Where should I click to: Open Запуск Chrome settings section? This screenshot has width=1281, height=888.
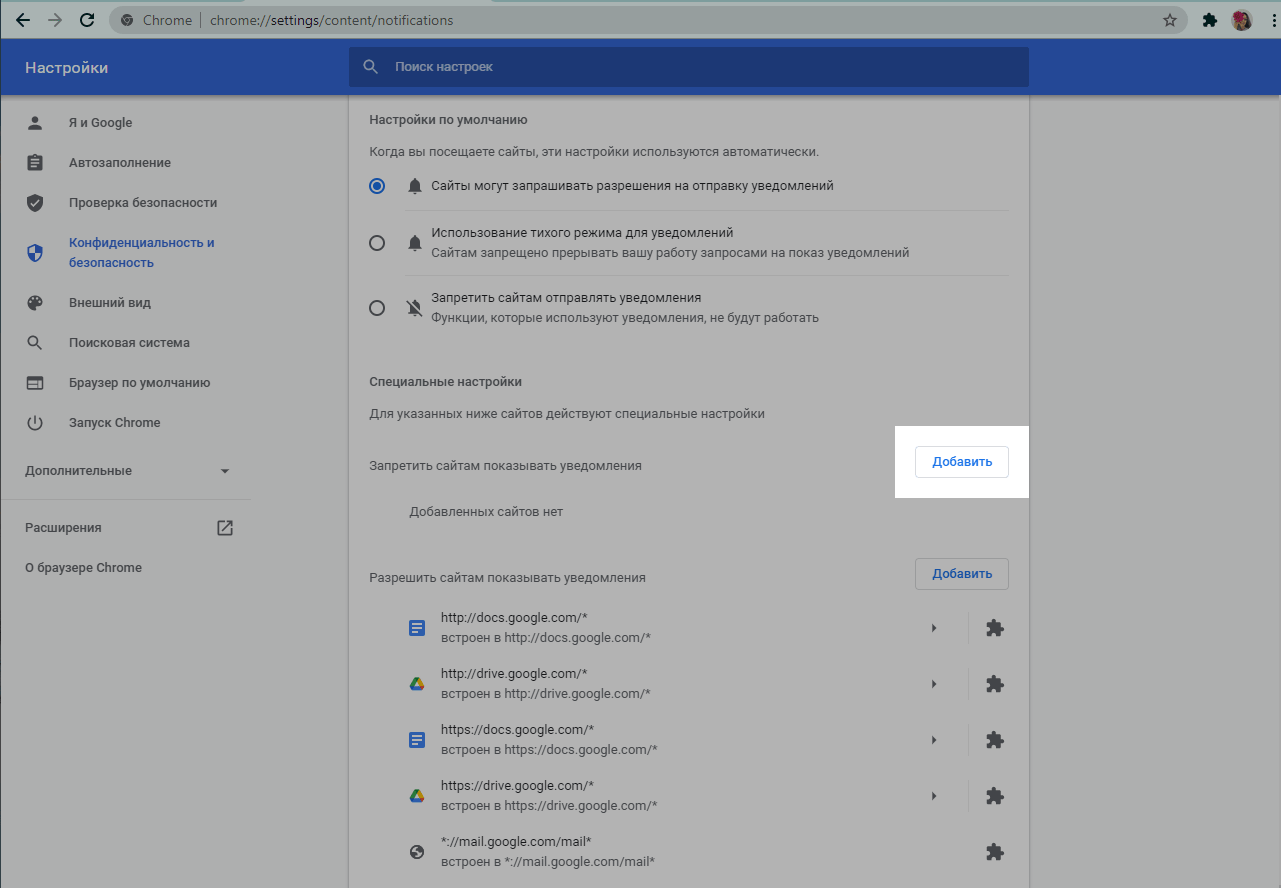(114, 423)
